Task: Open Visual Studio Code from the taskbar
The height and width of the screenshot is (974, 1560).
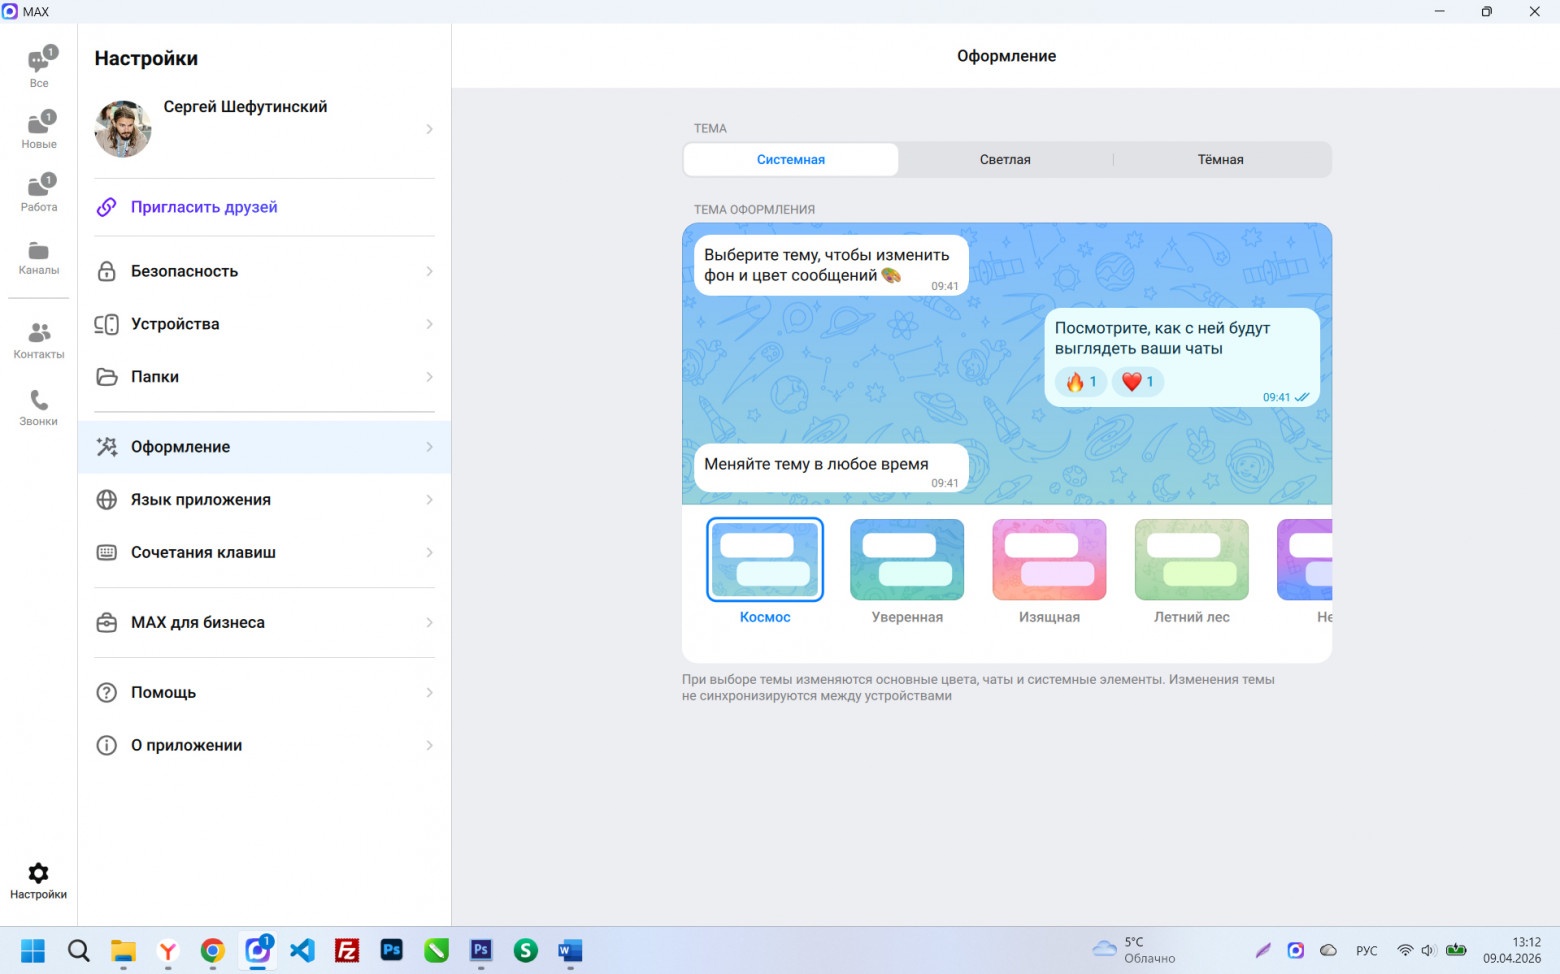Action: (x=302, y=950)
